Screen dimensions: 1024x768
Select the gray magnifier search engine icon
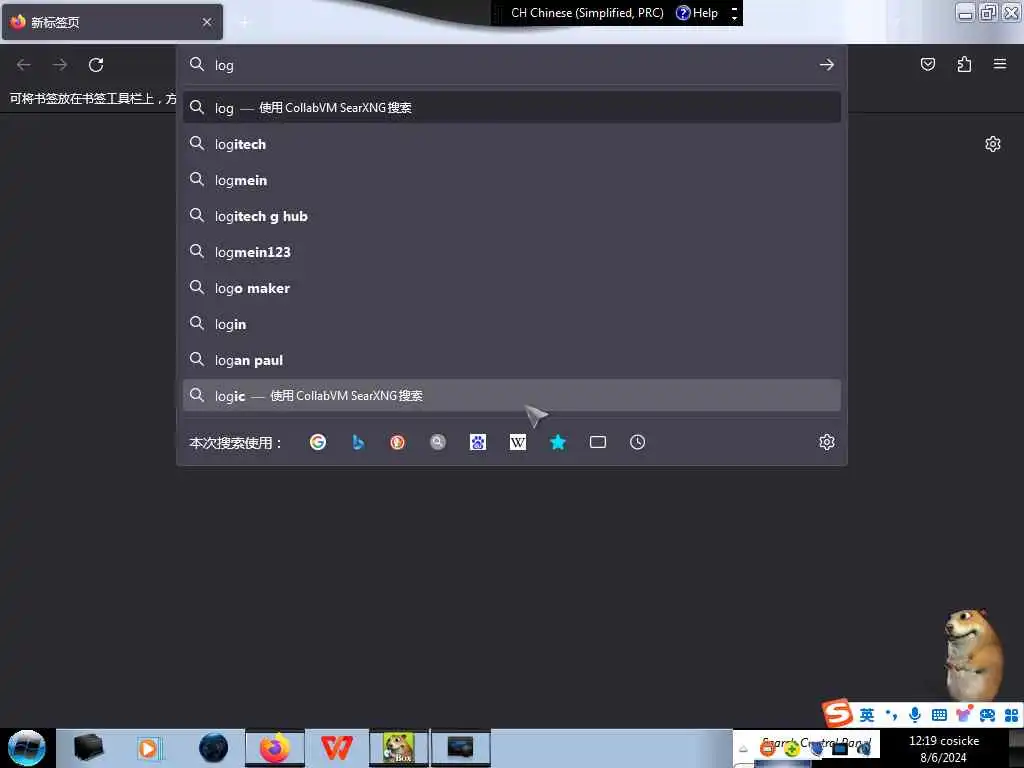[438, 442]
